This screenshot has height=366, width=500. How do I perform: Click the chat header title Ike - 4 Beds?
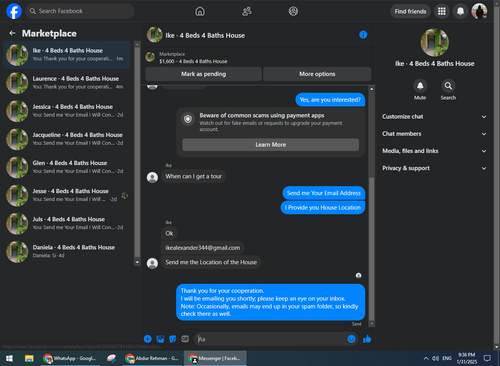coord(205,35)
